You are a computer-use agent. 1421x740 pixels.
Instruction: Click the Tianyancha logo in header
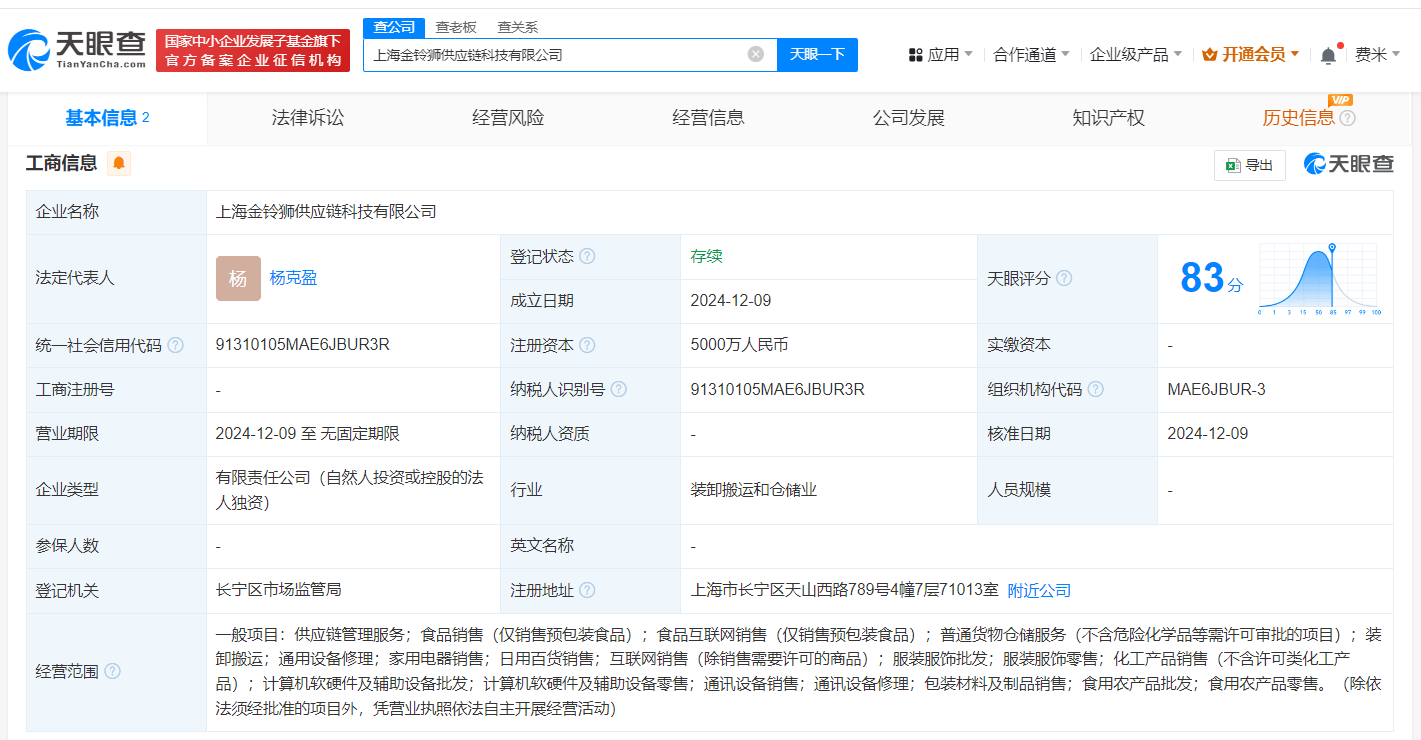(78, 49)
